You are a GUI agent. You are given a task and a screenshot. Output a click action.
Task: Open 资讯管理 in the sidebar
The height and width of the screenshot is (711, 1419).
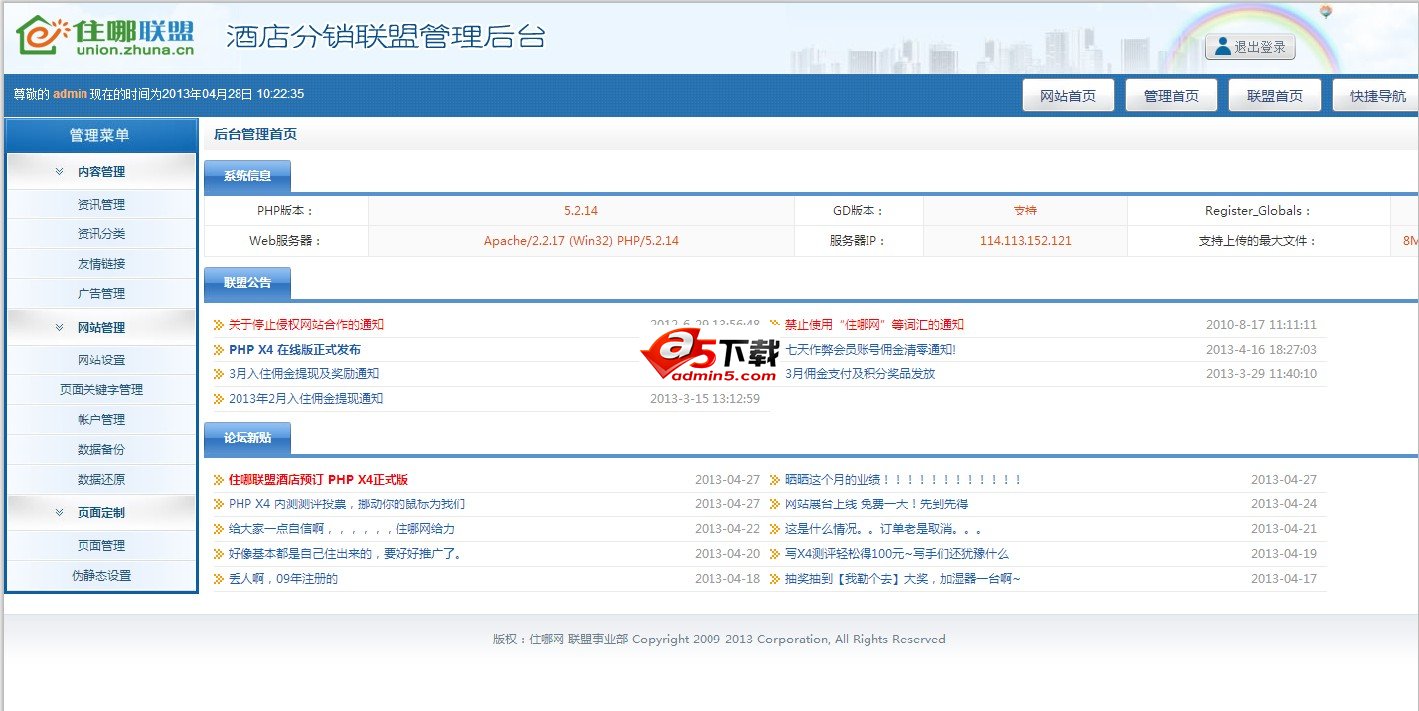click(x=101, y=205)
